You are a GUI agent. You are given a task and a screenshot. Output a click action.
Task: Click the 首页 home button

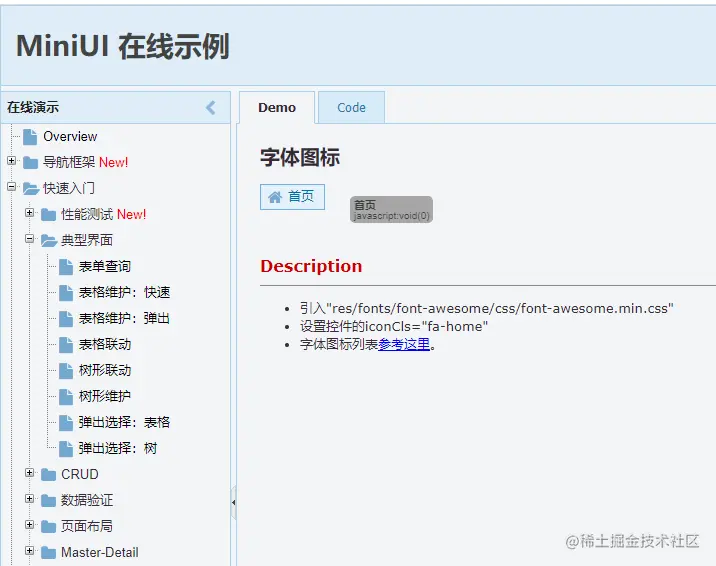tap(292, 197)
